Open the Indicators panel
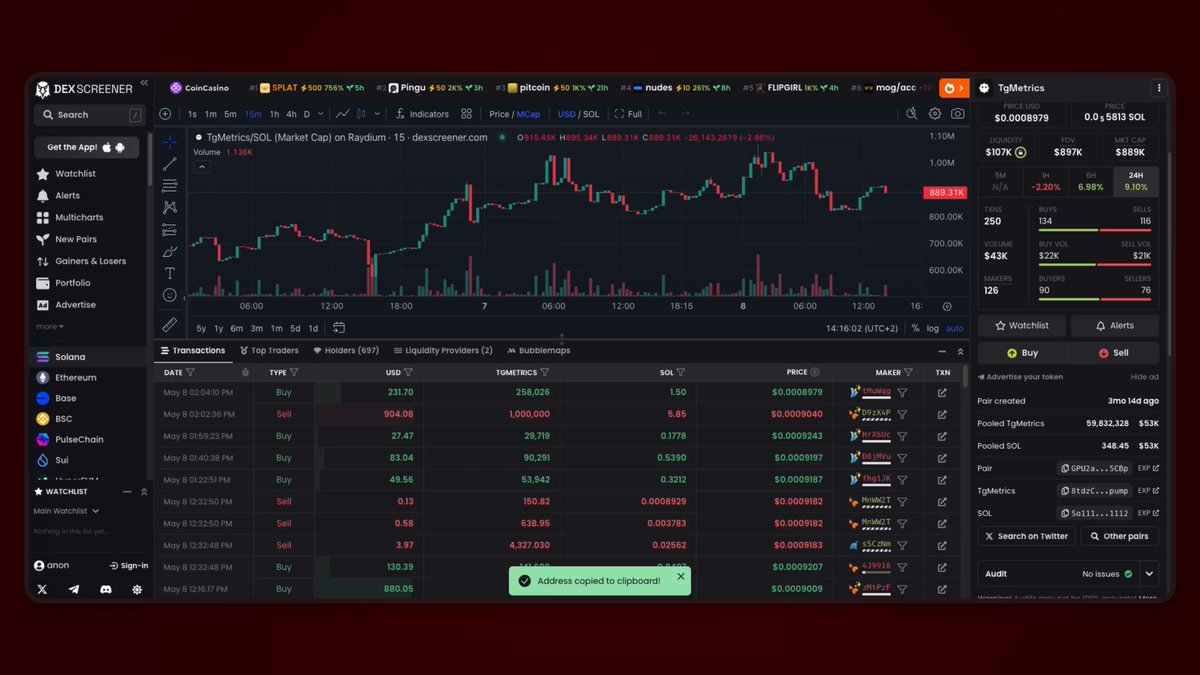 point(422,114)
